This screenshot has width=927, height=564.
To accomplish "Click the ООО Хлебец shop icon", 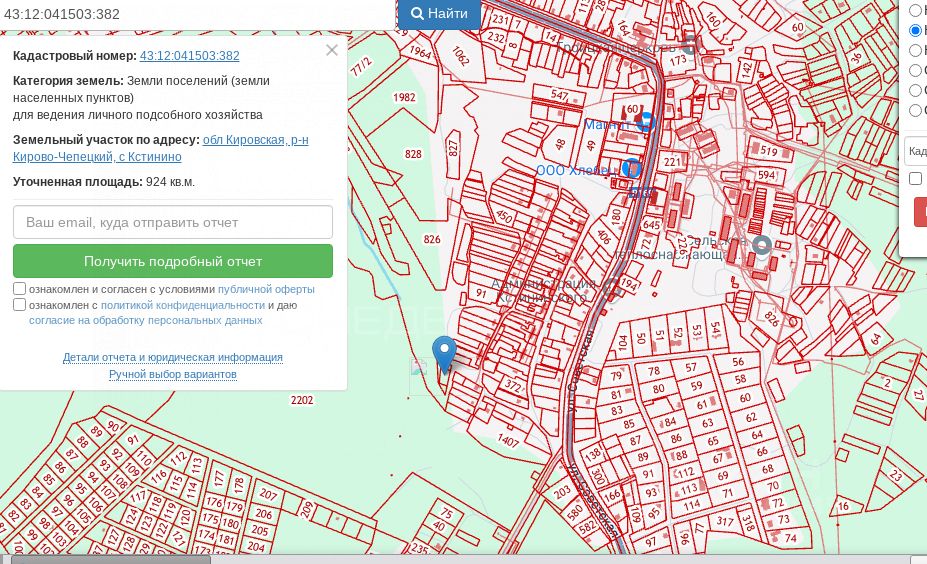I will pos(631,169).
